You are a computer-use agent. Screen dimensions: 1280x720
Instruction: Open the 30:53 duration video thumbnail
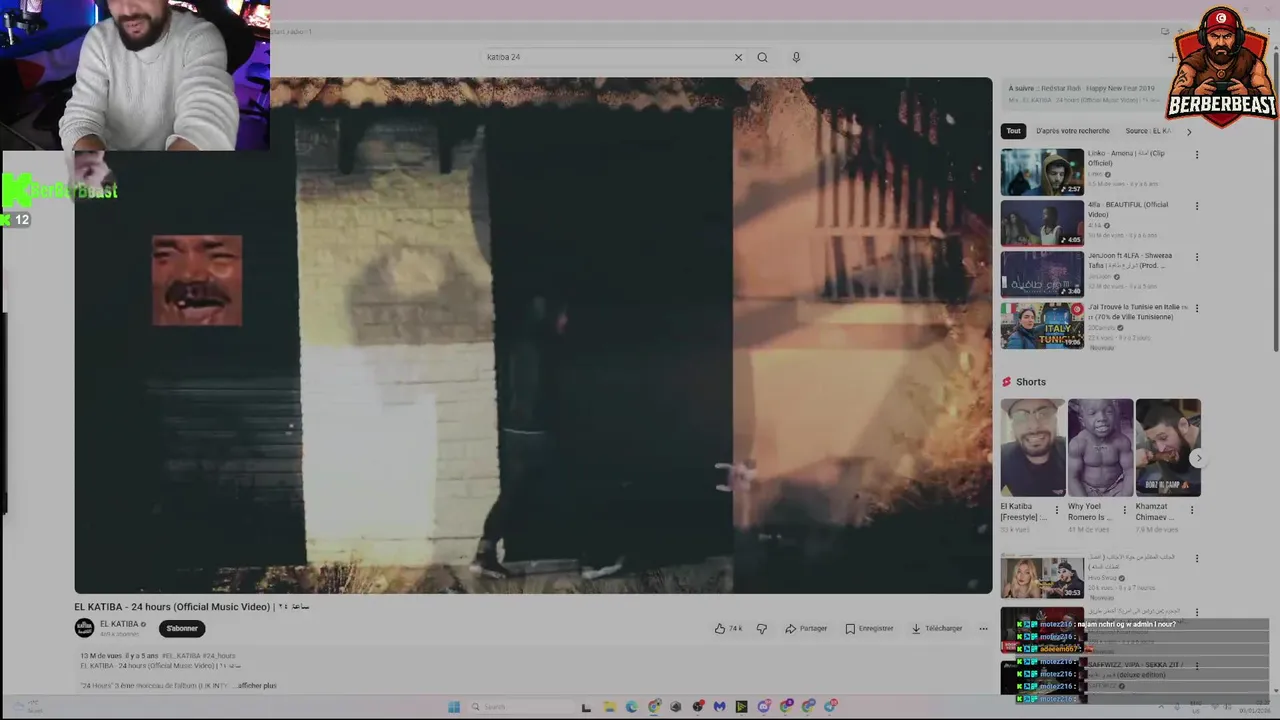[x=1042, y=577]
